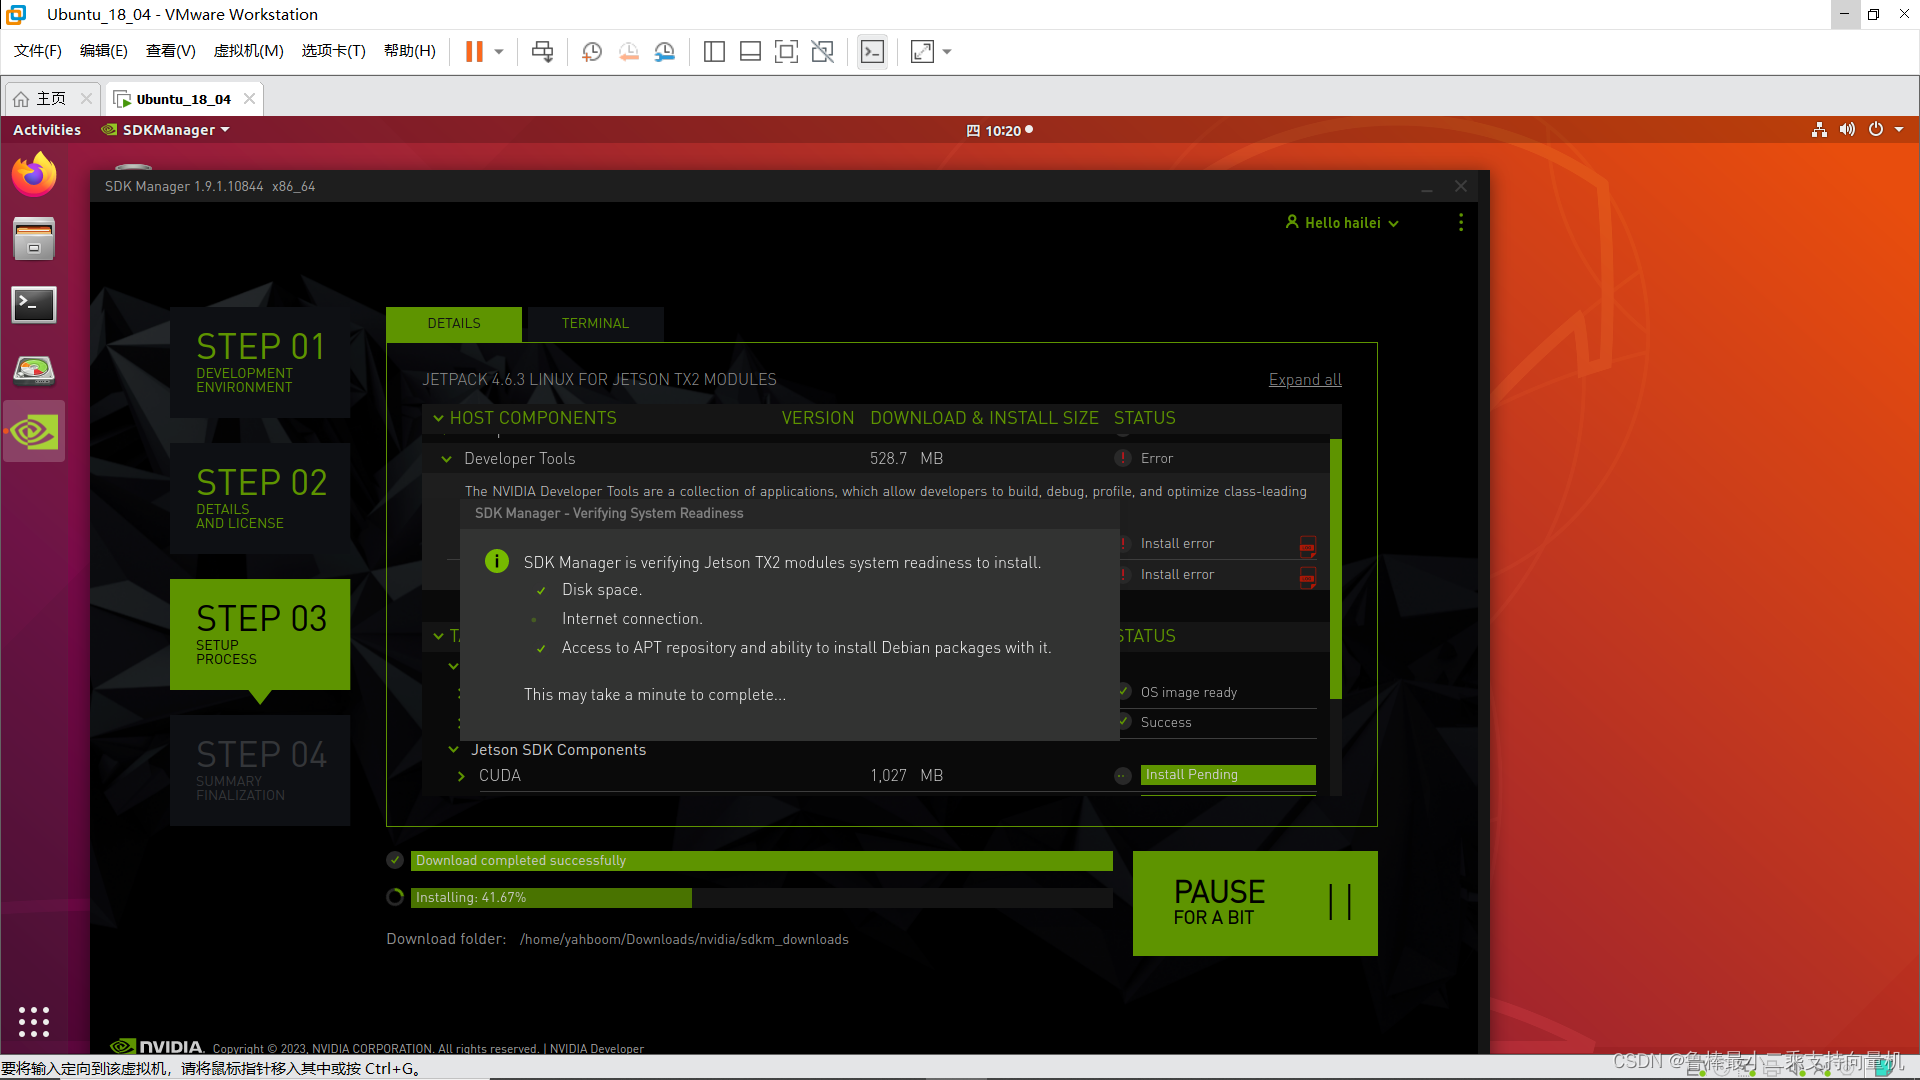The image size is (1920, 1080).
Task: Open the VMware console view button
Action: point(872,52)
